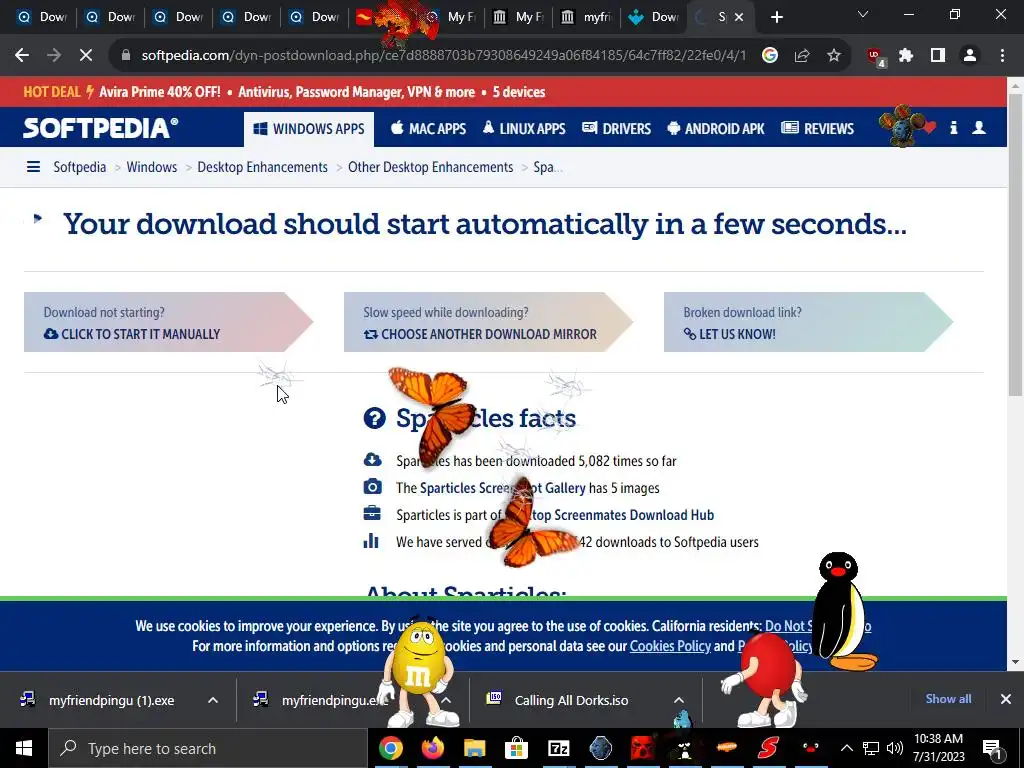Image resolution: width=1024 pixels, height=768 pixels.
Task: Share this page from the address bar
Action: click(802, 56)
